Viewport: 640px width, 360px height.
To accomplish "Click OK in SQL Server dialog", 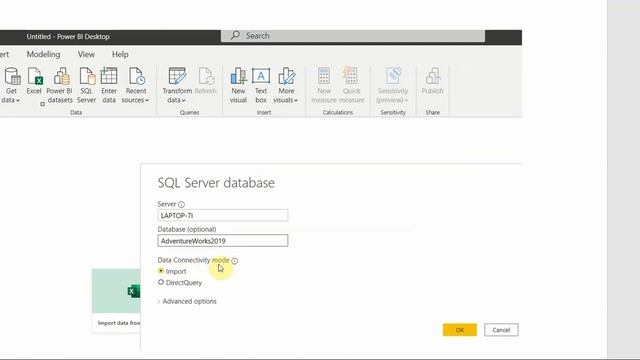I will [x=460, y=330].
